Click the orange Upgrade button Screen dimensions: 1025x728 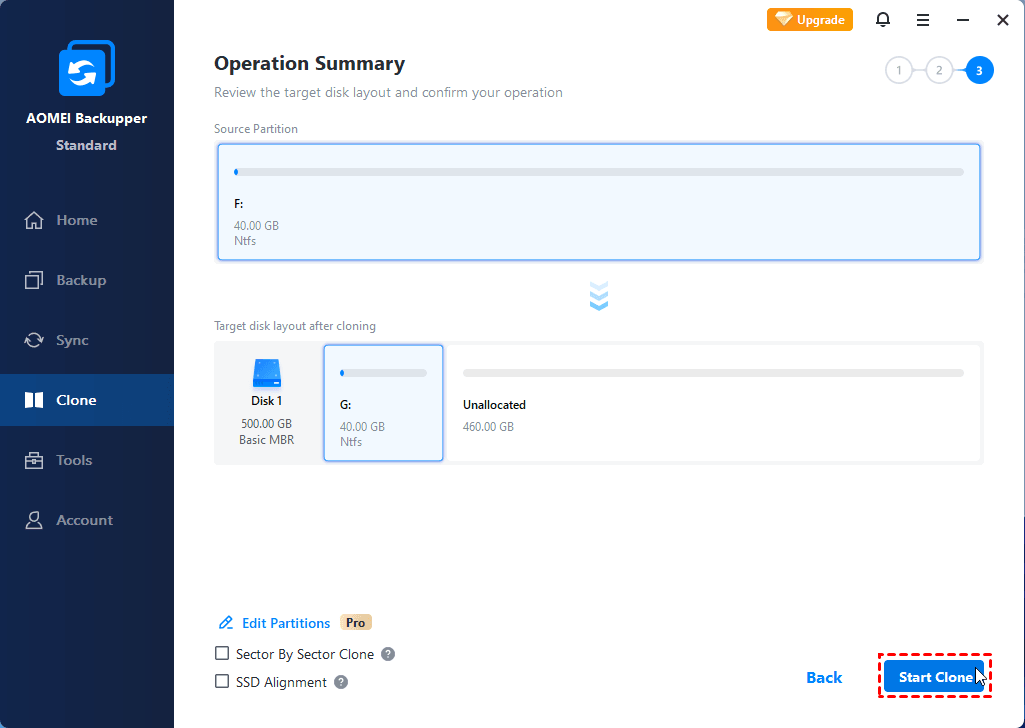click(x=810, y=20)
